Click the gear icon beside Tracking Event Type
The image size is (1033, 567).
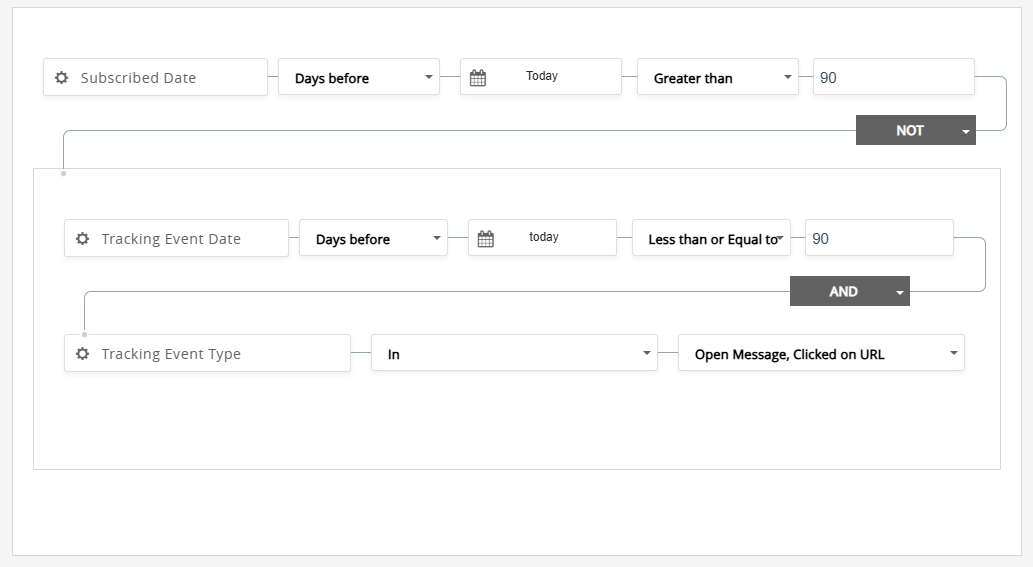(83, 354)
